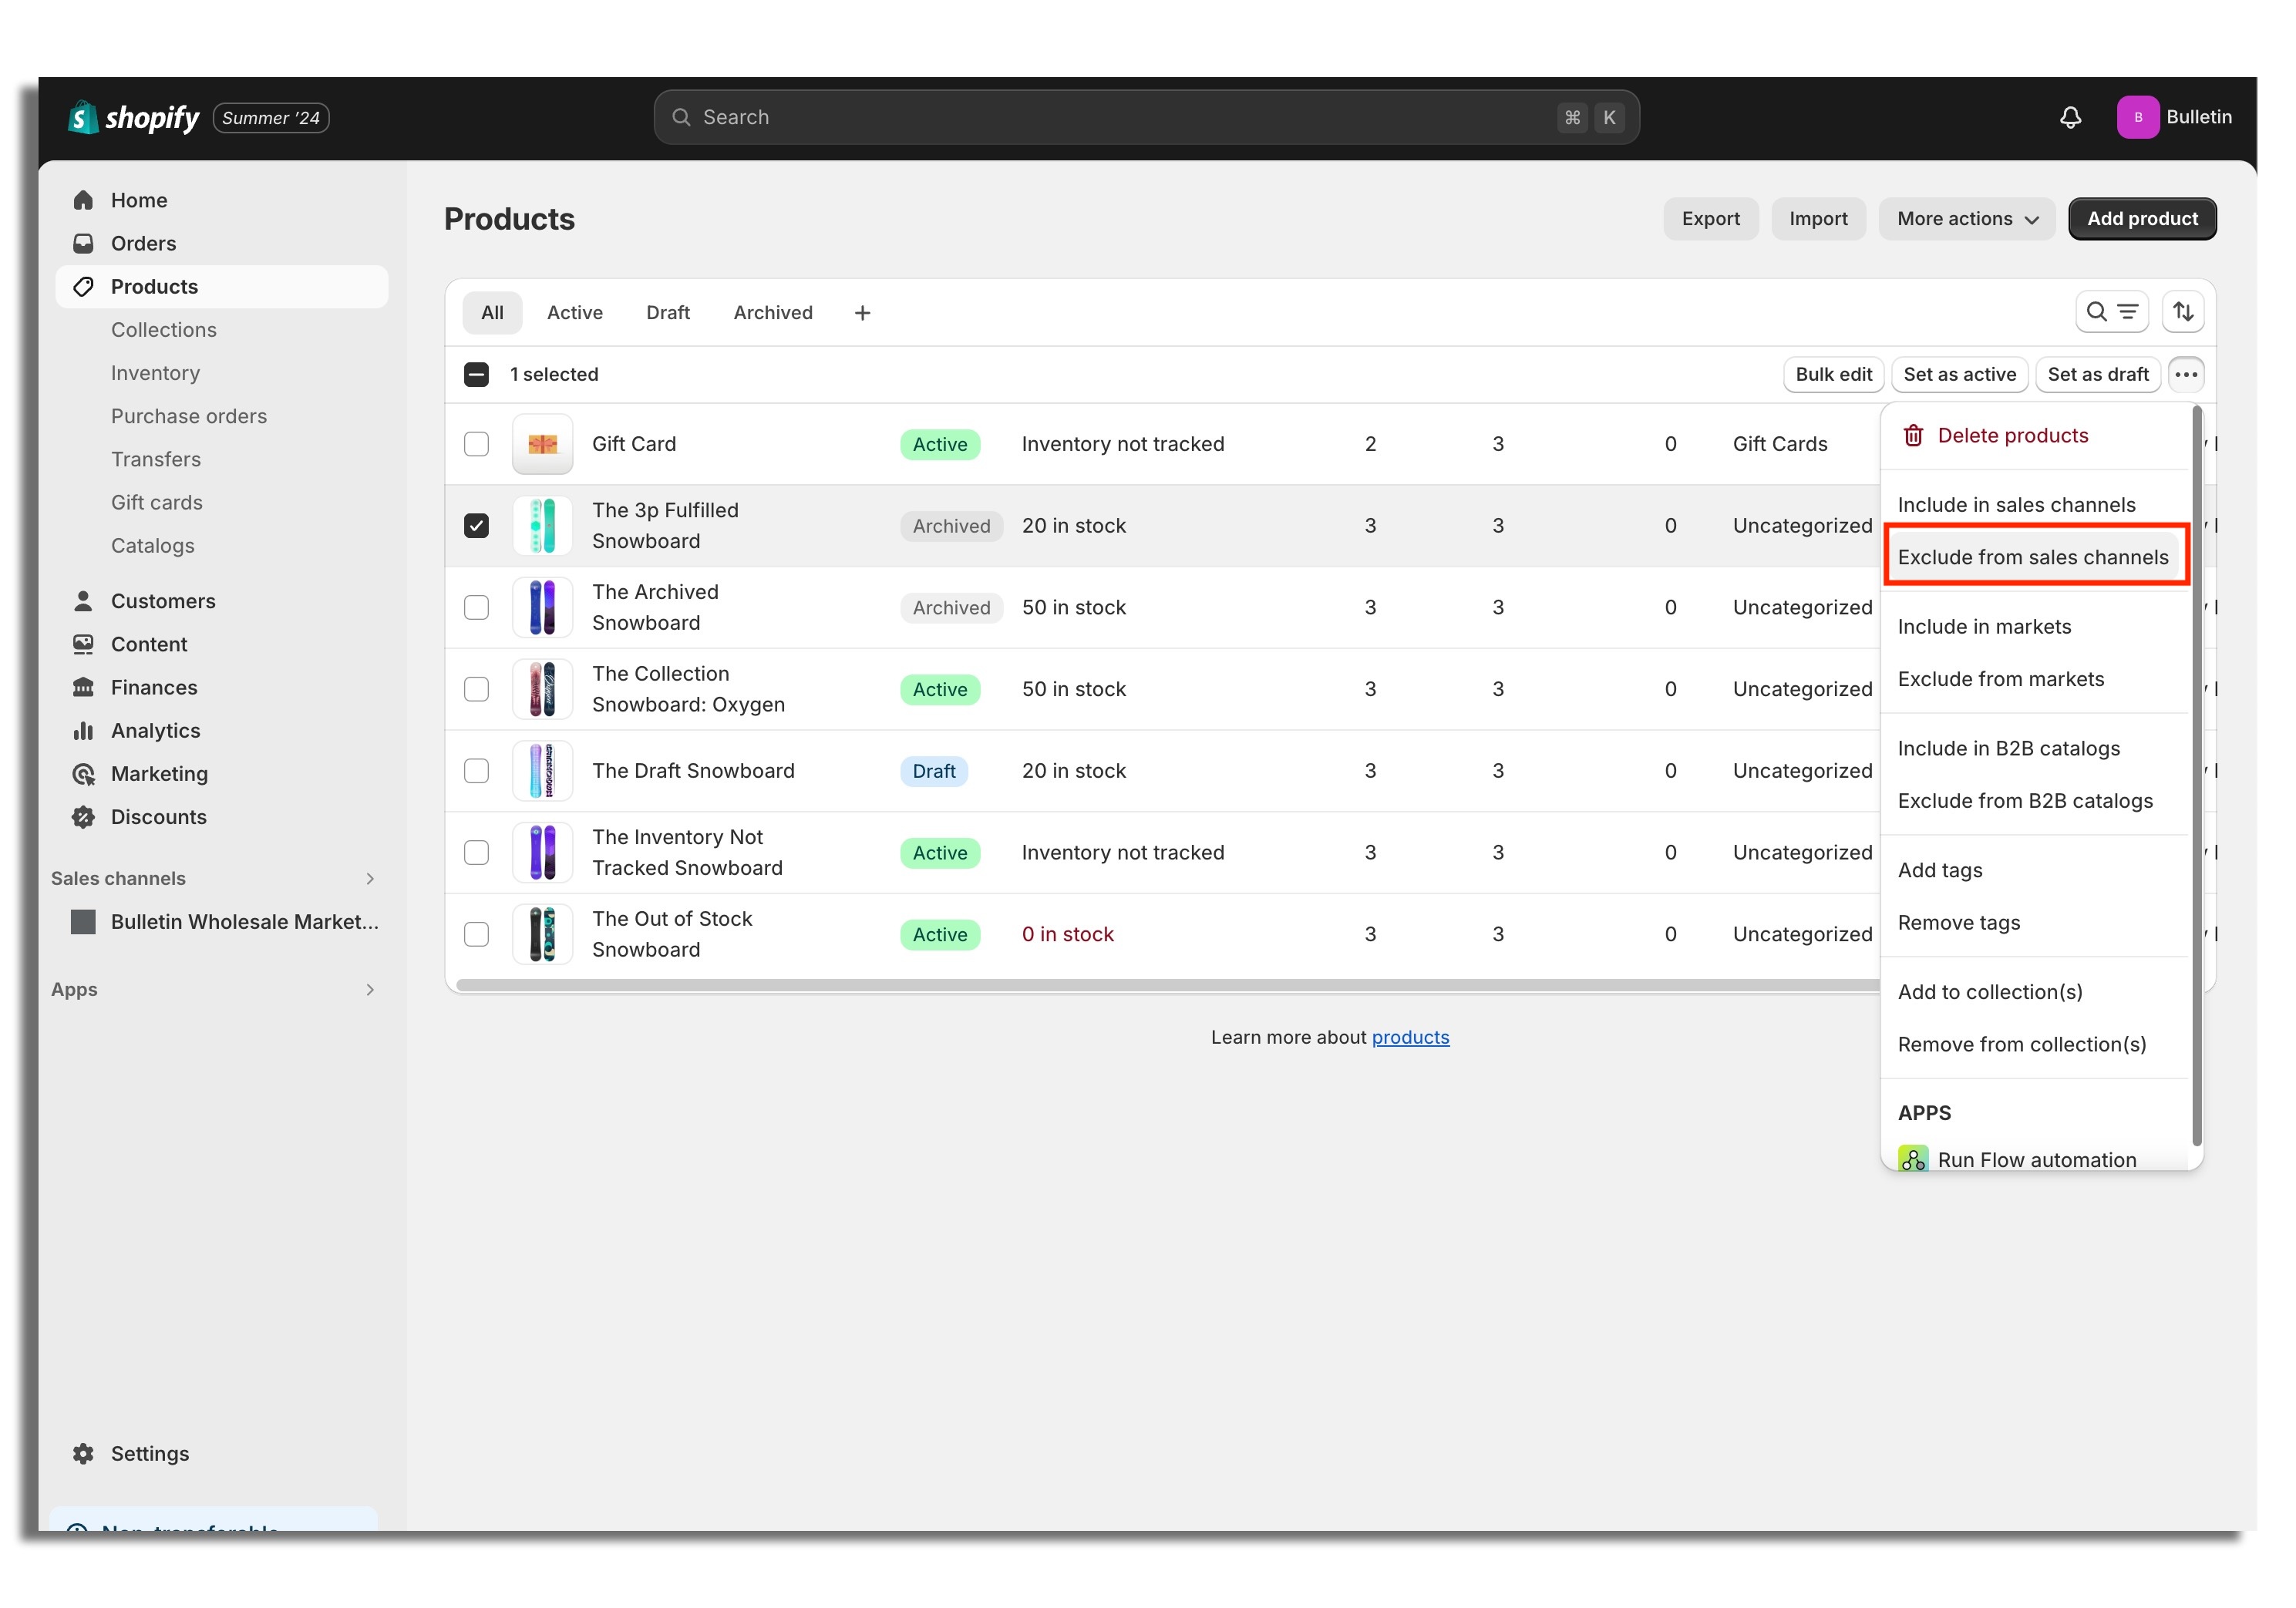Choose Include in markets
The width and height of the screenshot is (2296, 1608).
point(2034,627)
